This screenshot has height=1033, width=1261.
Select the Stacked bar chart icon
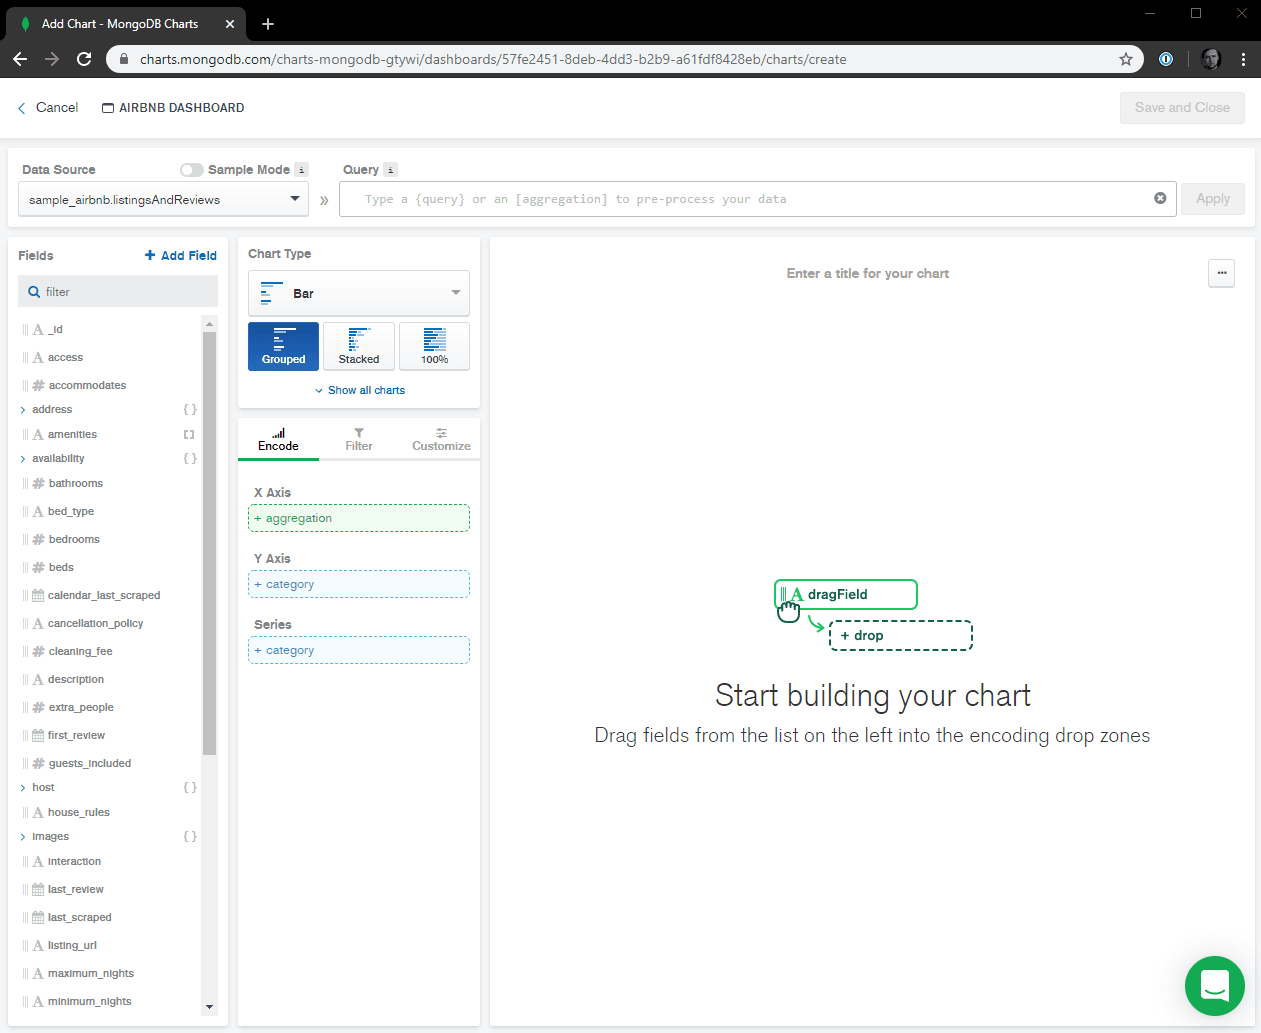click(x=359, y=346)
